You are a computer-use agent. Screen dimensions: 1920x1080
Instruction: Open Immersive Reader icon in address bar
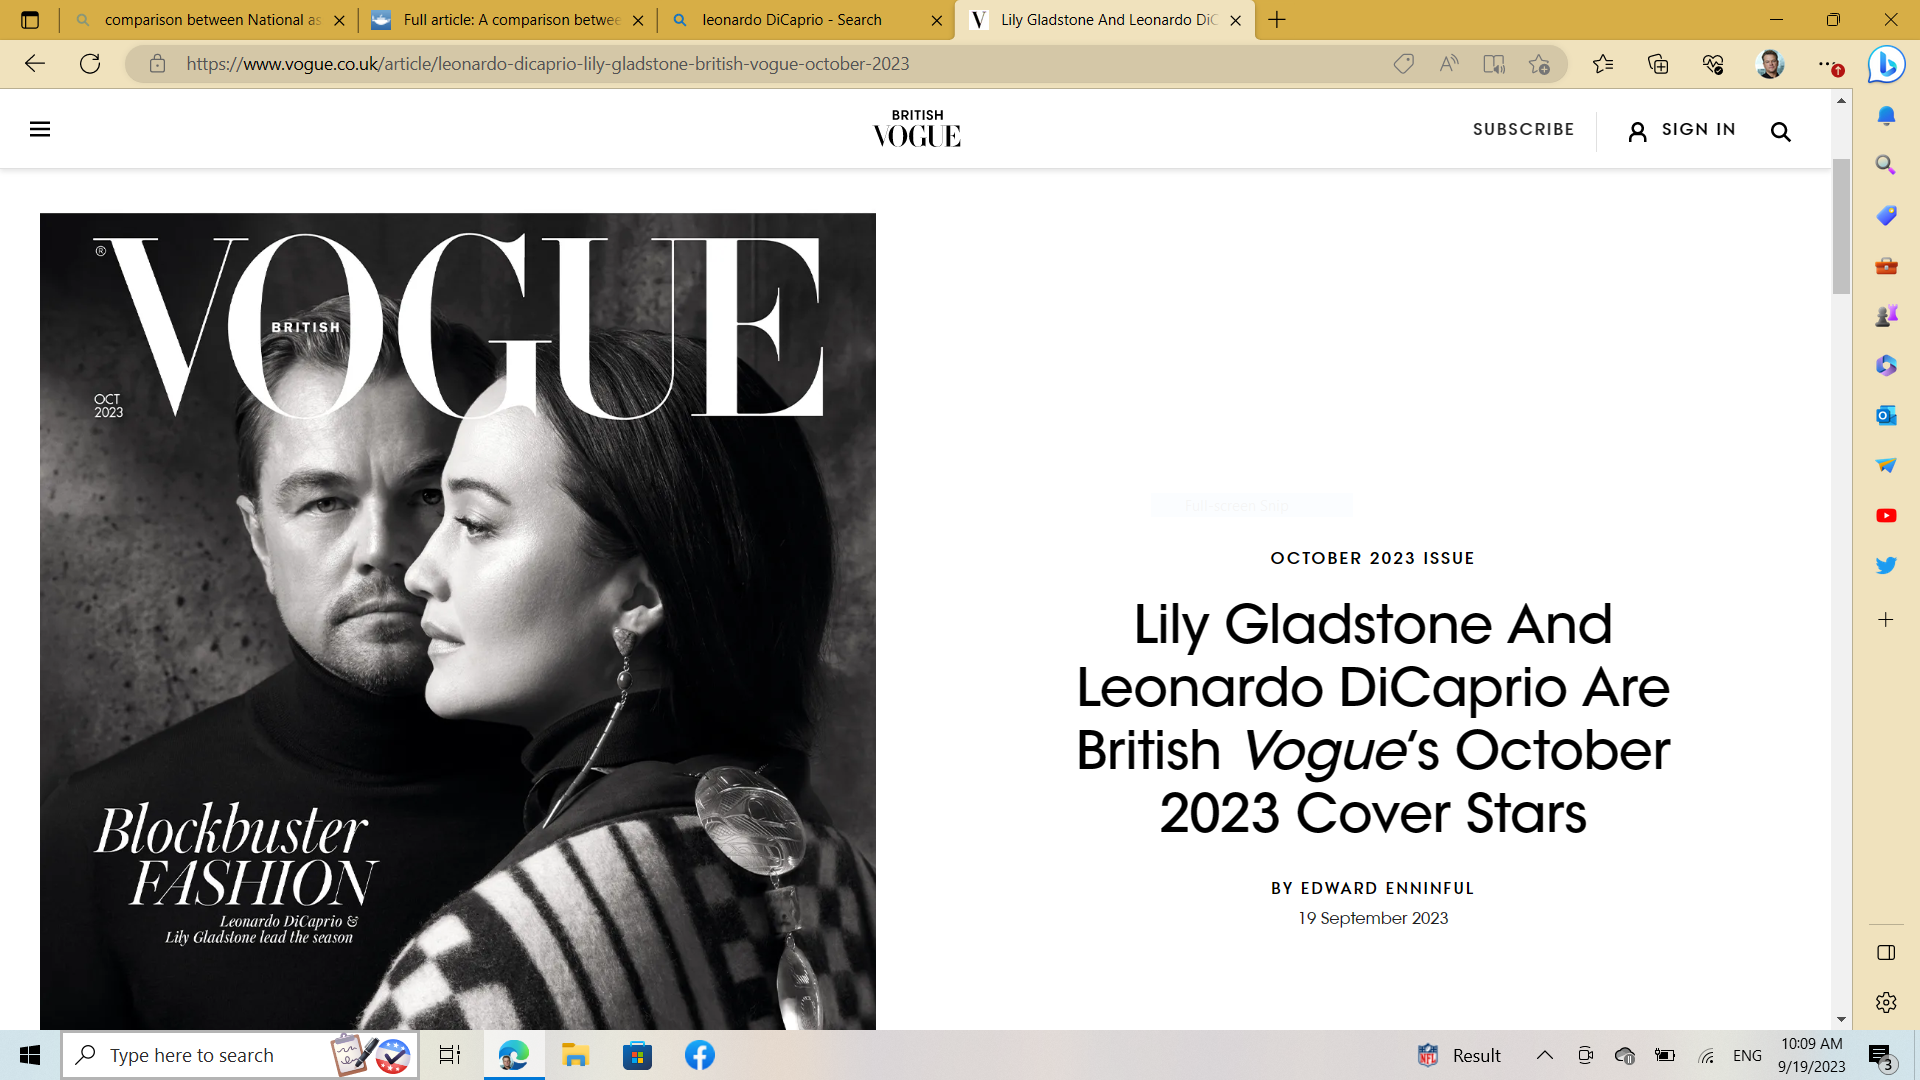point(1494,64)
